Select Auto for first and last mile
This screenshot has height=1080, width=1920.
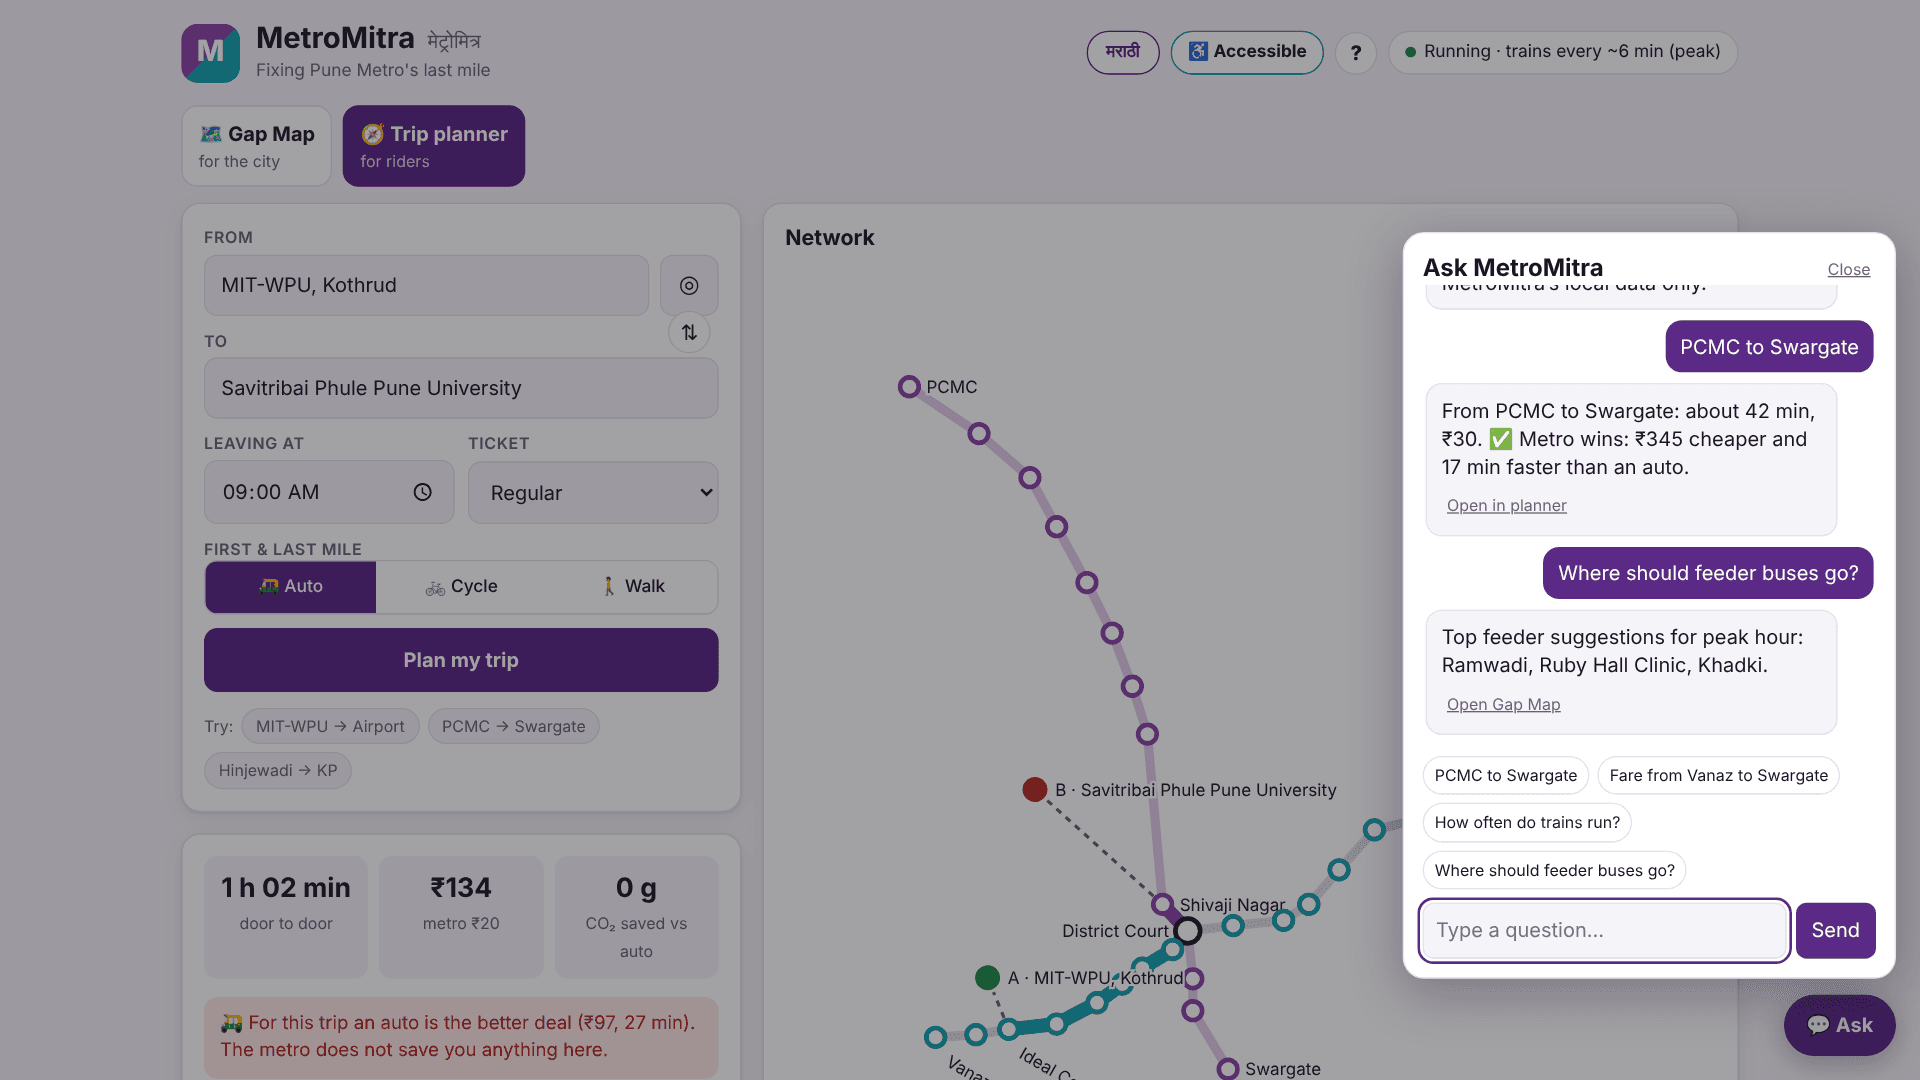(291, 587)
